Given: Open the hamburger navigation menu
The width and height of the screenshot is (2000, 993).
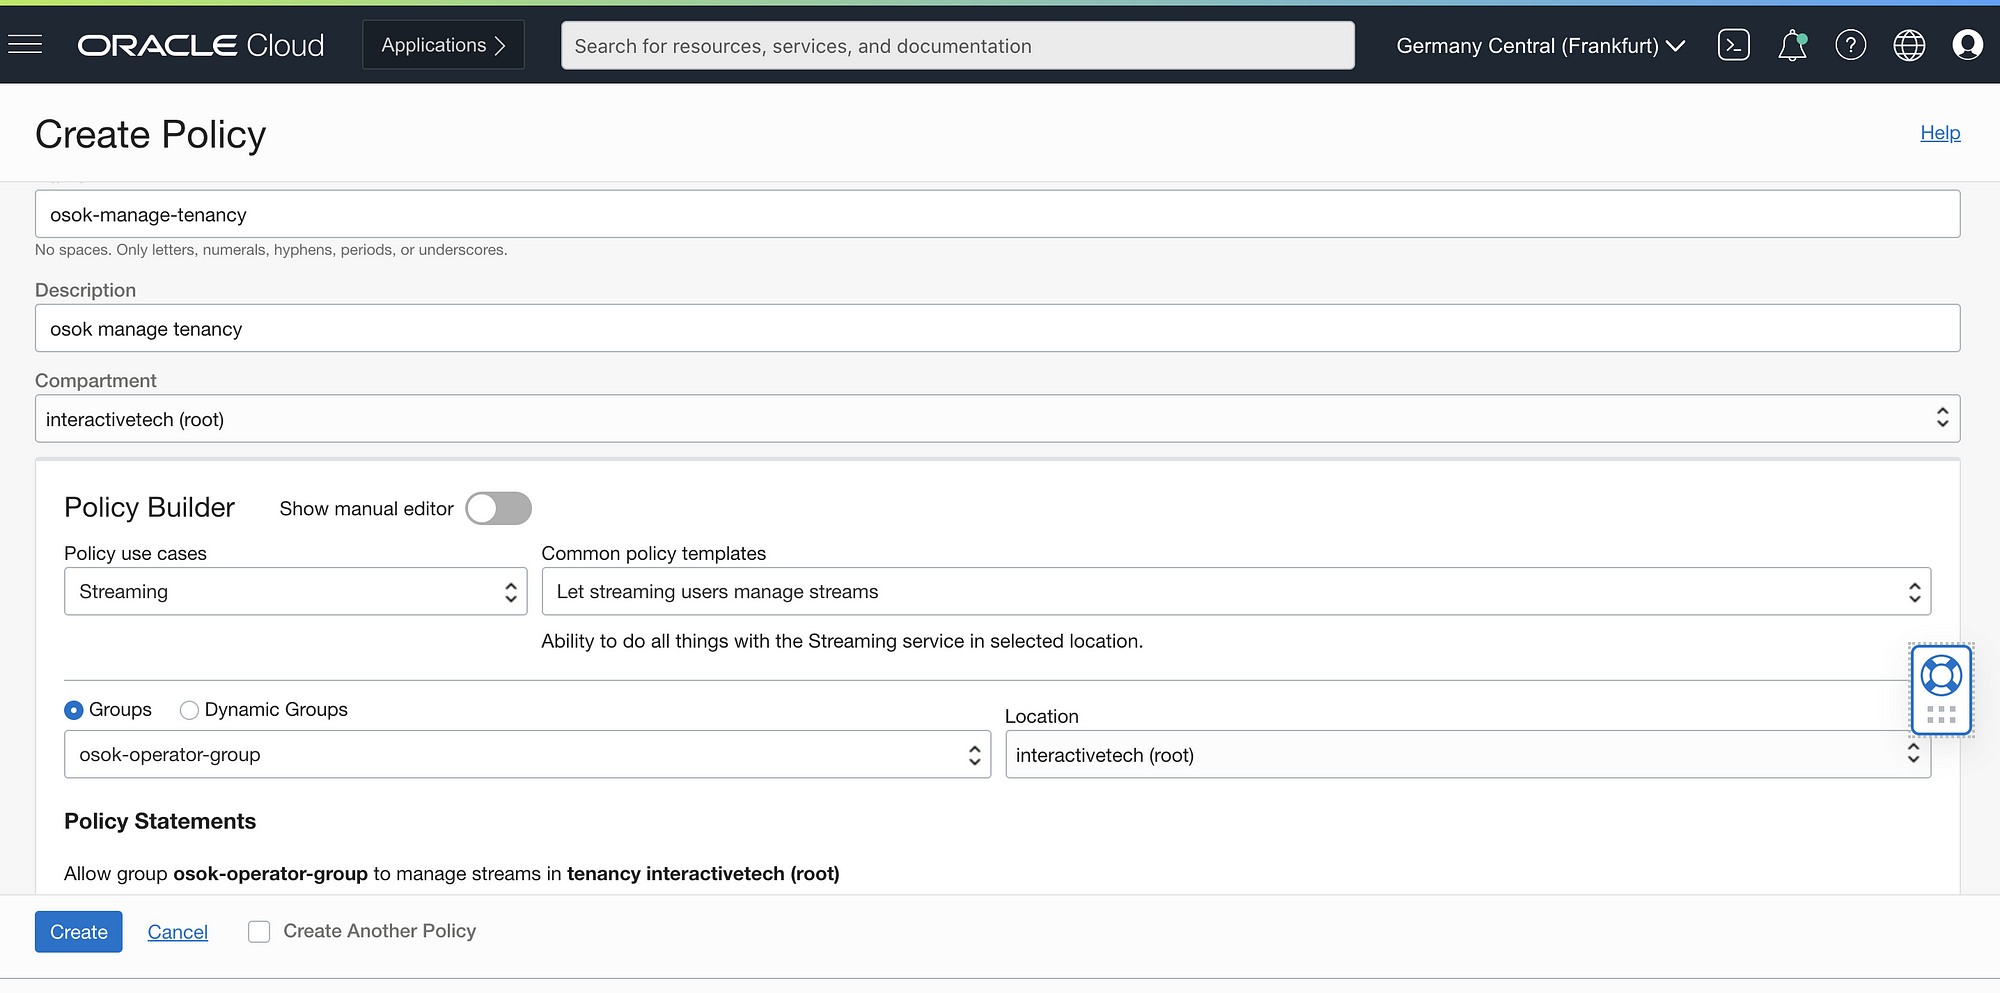Looking at the screenshot, I should click(25, 45).
